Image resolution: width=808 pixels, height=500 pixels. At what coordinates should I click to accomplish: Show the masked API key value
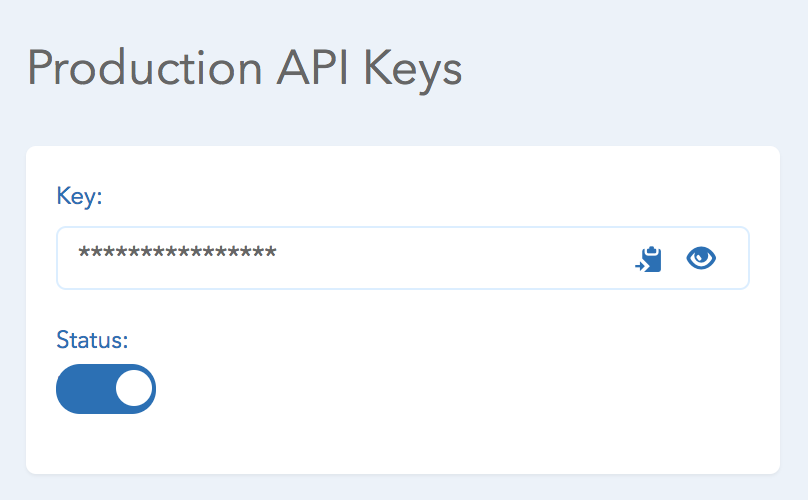click(701, 258)
